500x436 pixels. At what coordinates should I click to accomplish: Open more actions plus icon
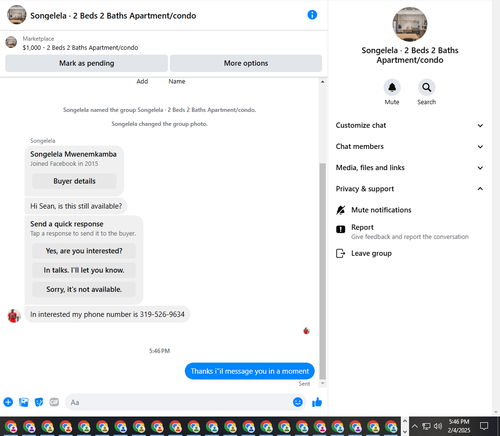(x=8, y=402)
